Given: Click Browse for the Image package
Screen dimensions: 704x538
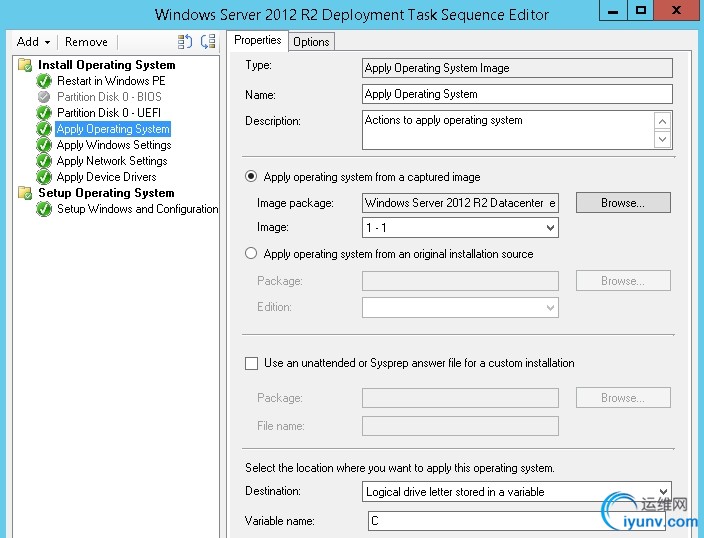Looking at the screenshot, I should click(x=623, y=203).
